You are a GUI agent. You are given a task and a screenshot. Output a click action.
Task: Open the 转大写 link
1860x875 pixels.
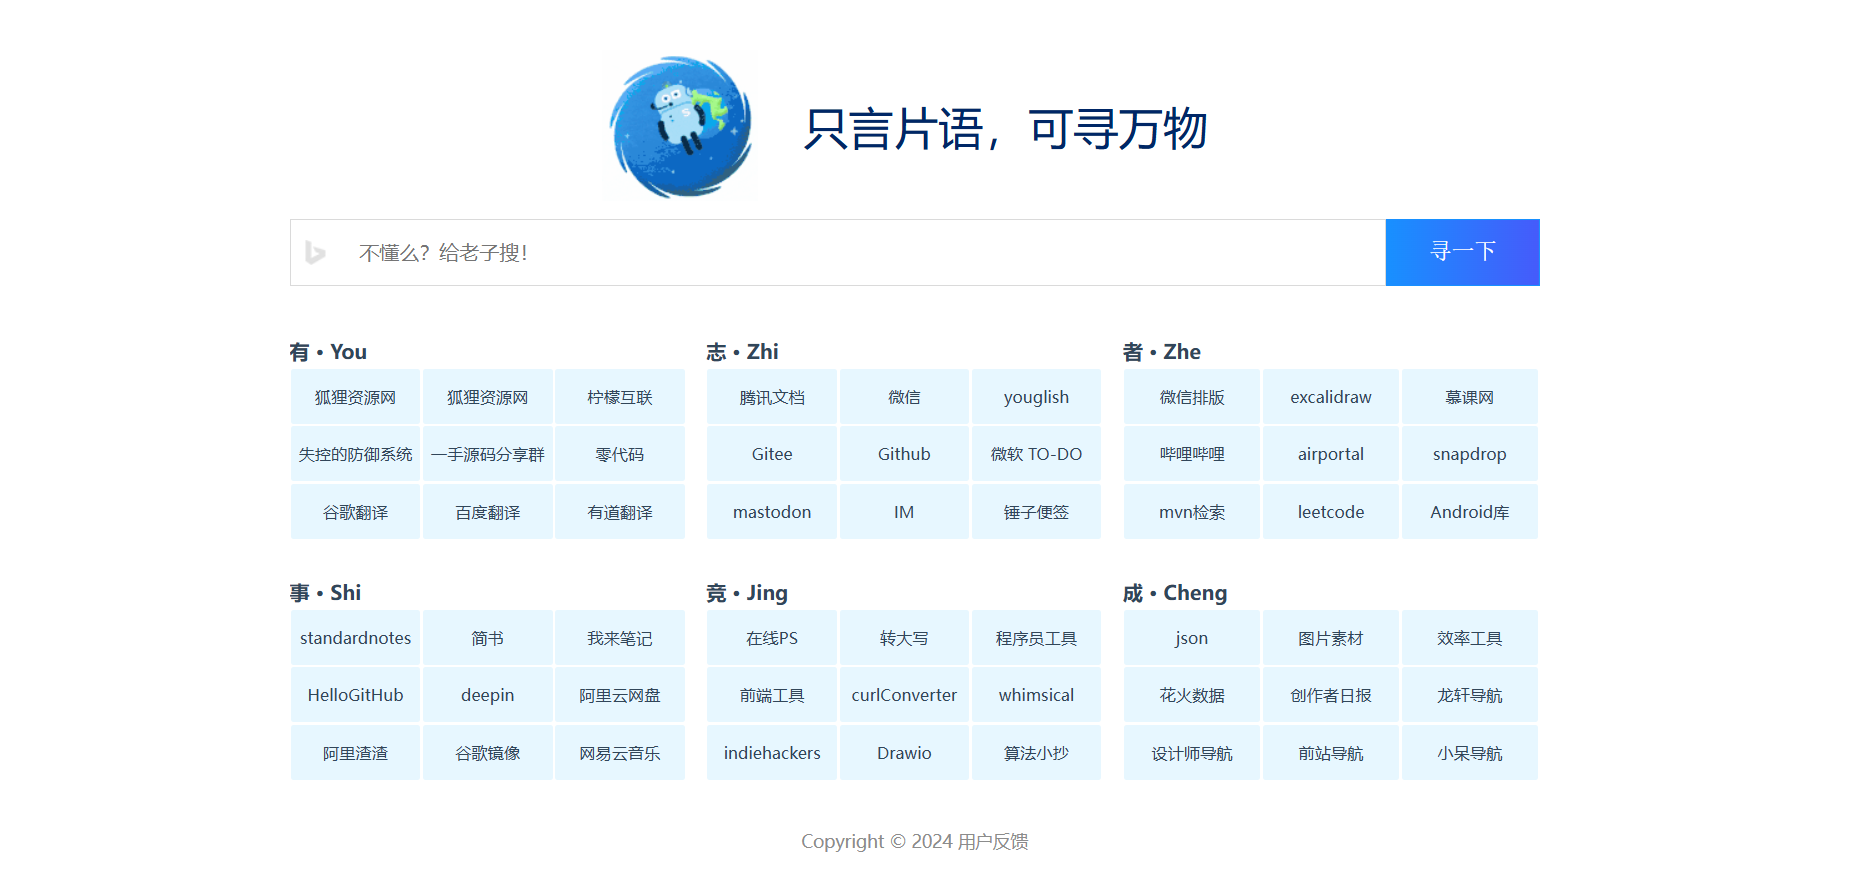904,638
